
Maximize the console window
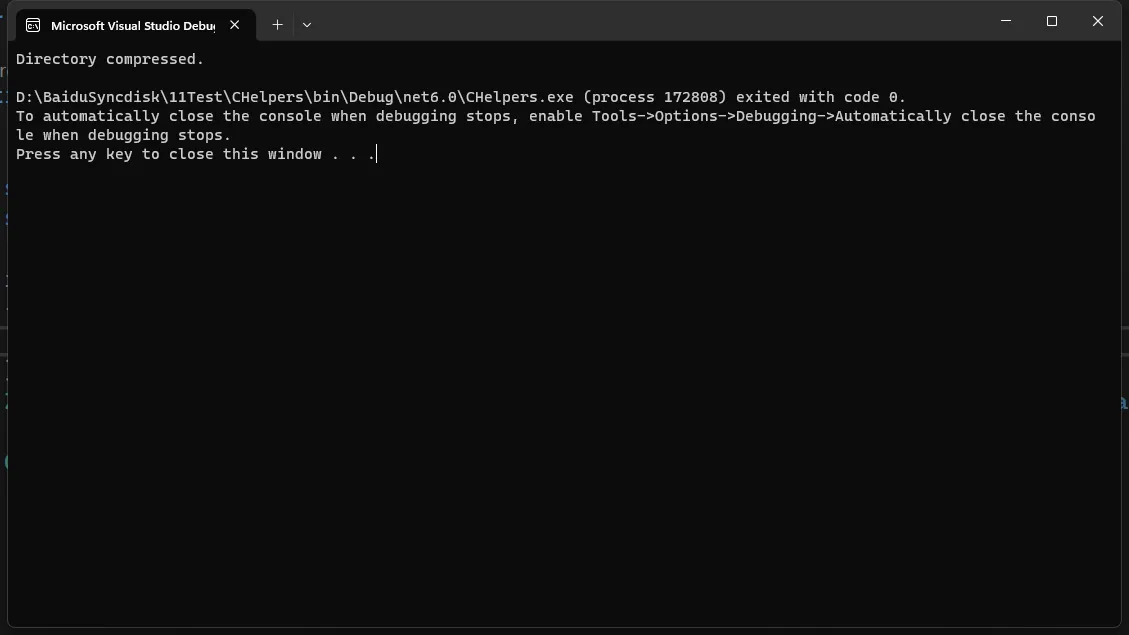pos(1052,21)
